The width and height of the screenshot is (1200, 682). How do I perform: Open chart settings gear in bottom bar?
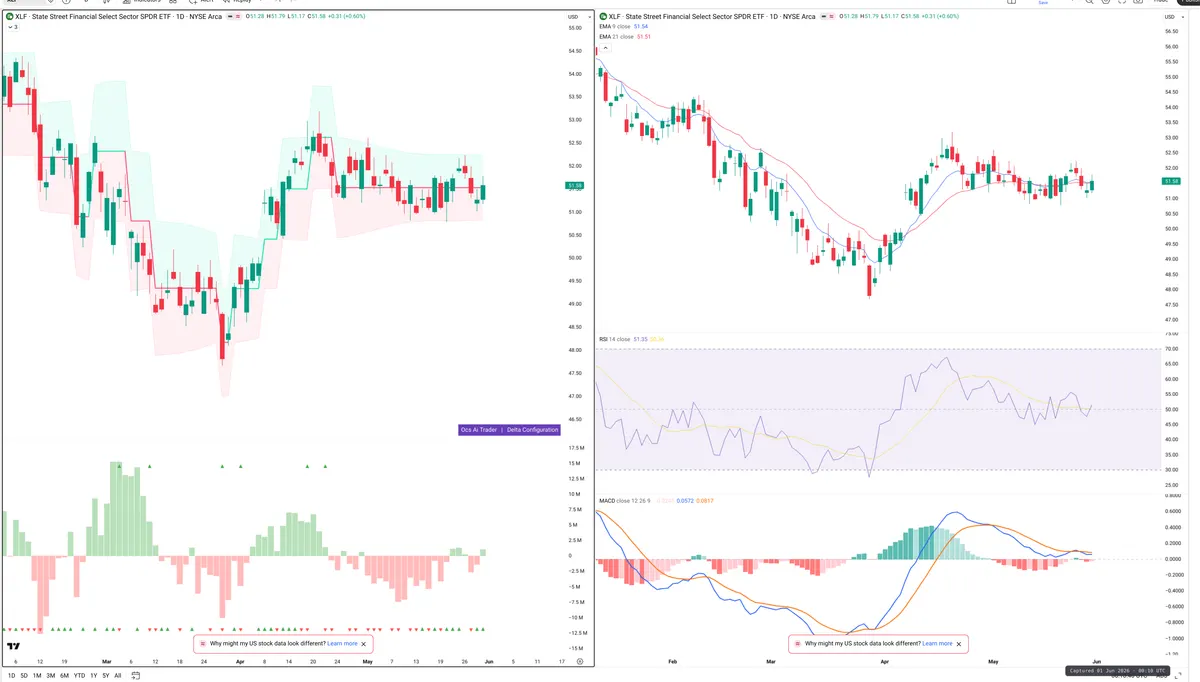[x=579, y=662]
